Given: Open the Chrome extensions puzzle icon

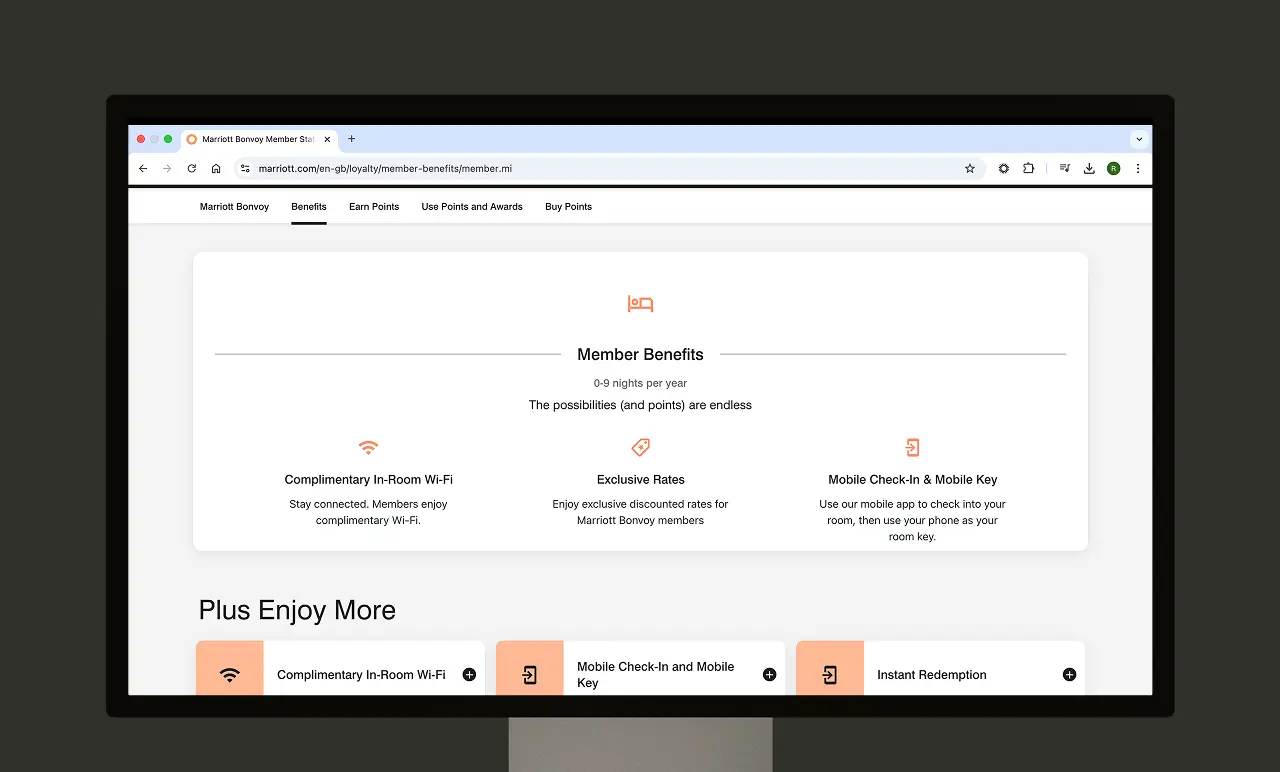Looking at the screenshot, I should [1028, 168].
